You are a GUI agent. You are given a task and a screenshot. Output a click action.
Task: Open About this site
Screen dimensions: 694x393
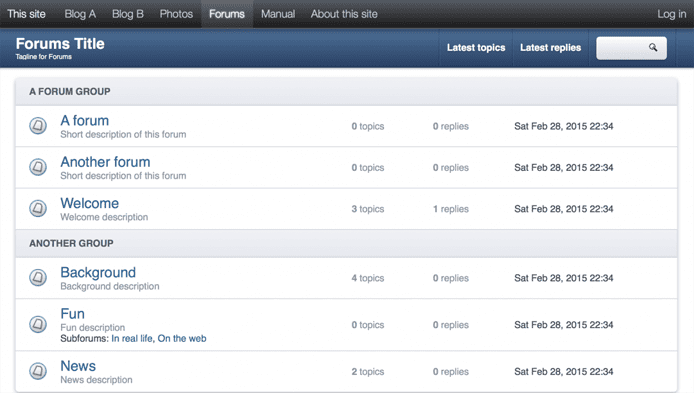(344, 14)
